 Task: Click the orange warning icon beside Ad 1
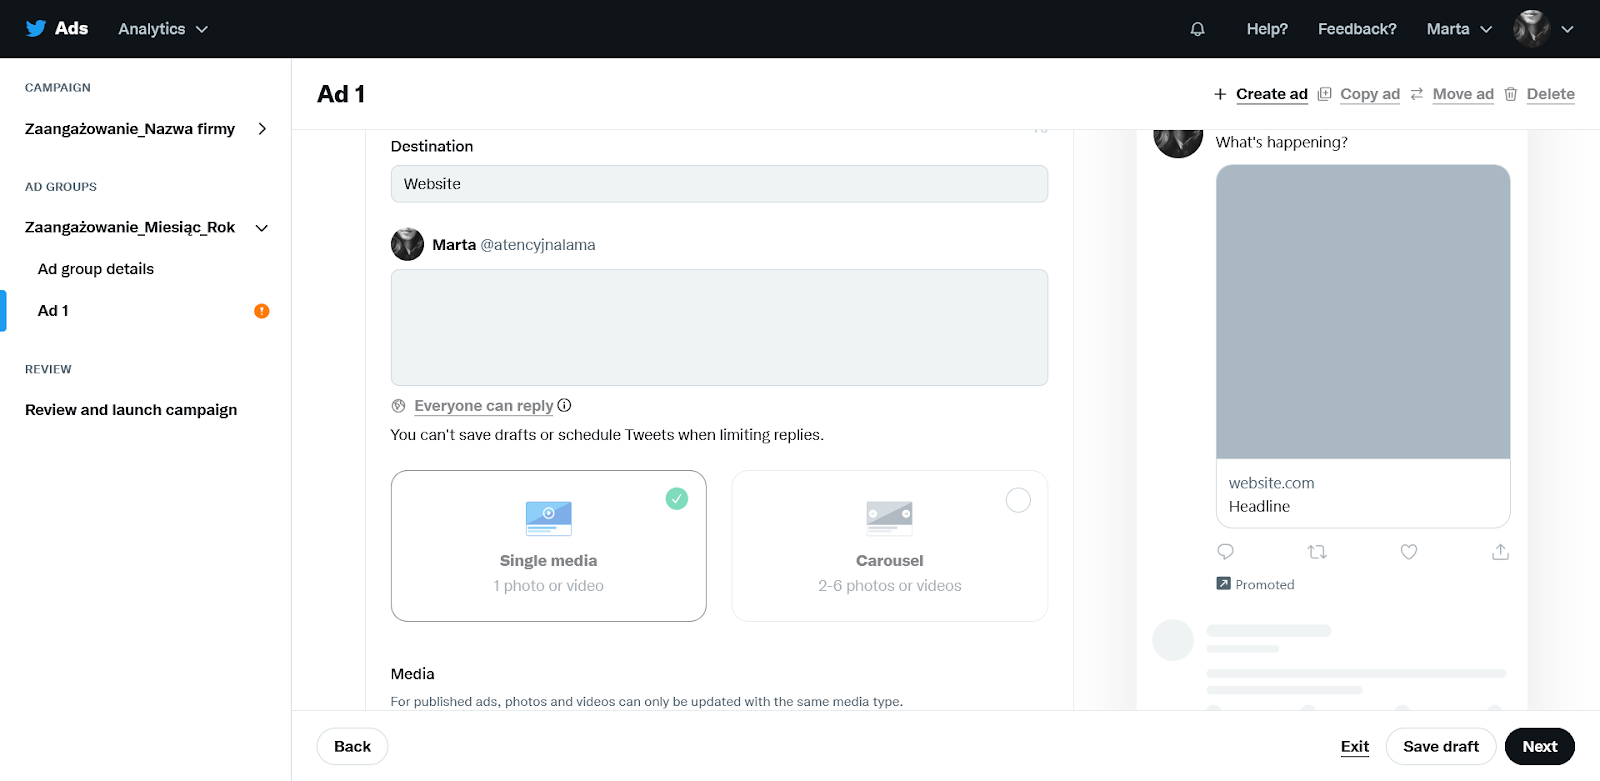coord(262,311)
